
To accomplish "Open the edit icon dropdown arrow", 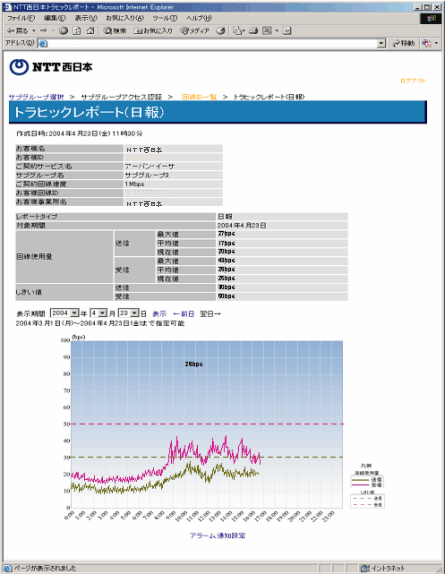I will (x=277, y=31).
